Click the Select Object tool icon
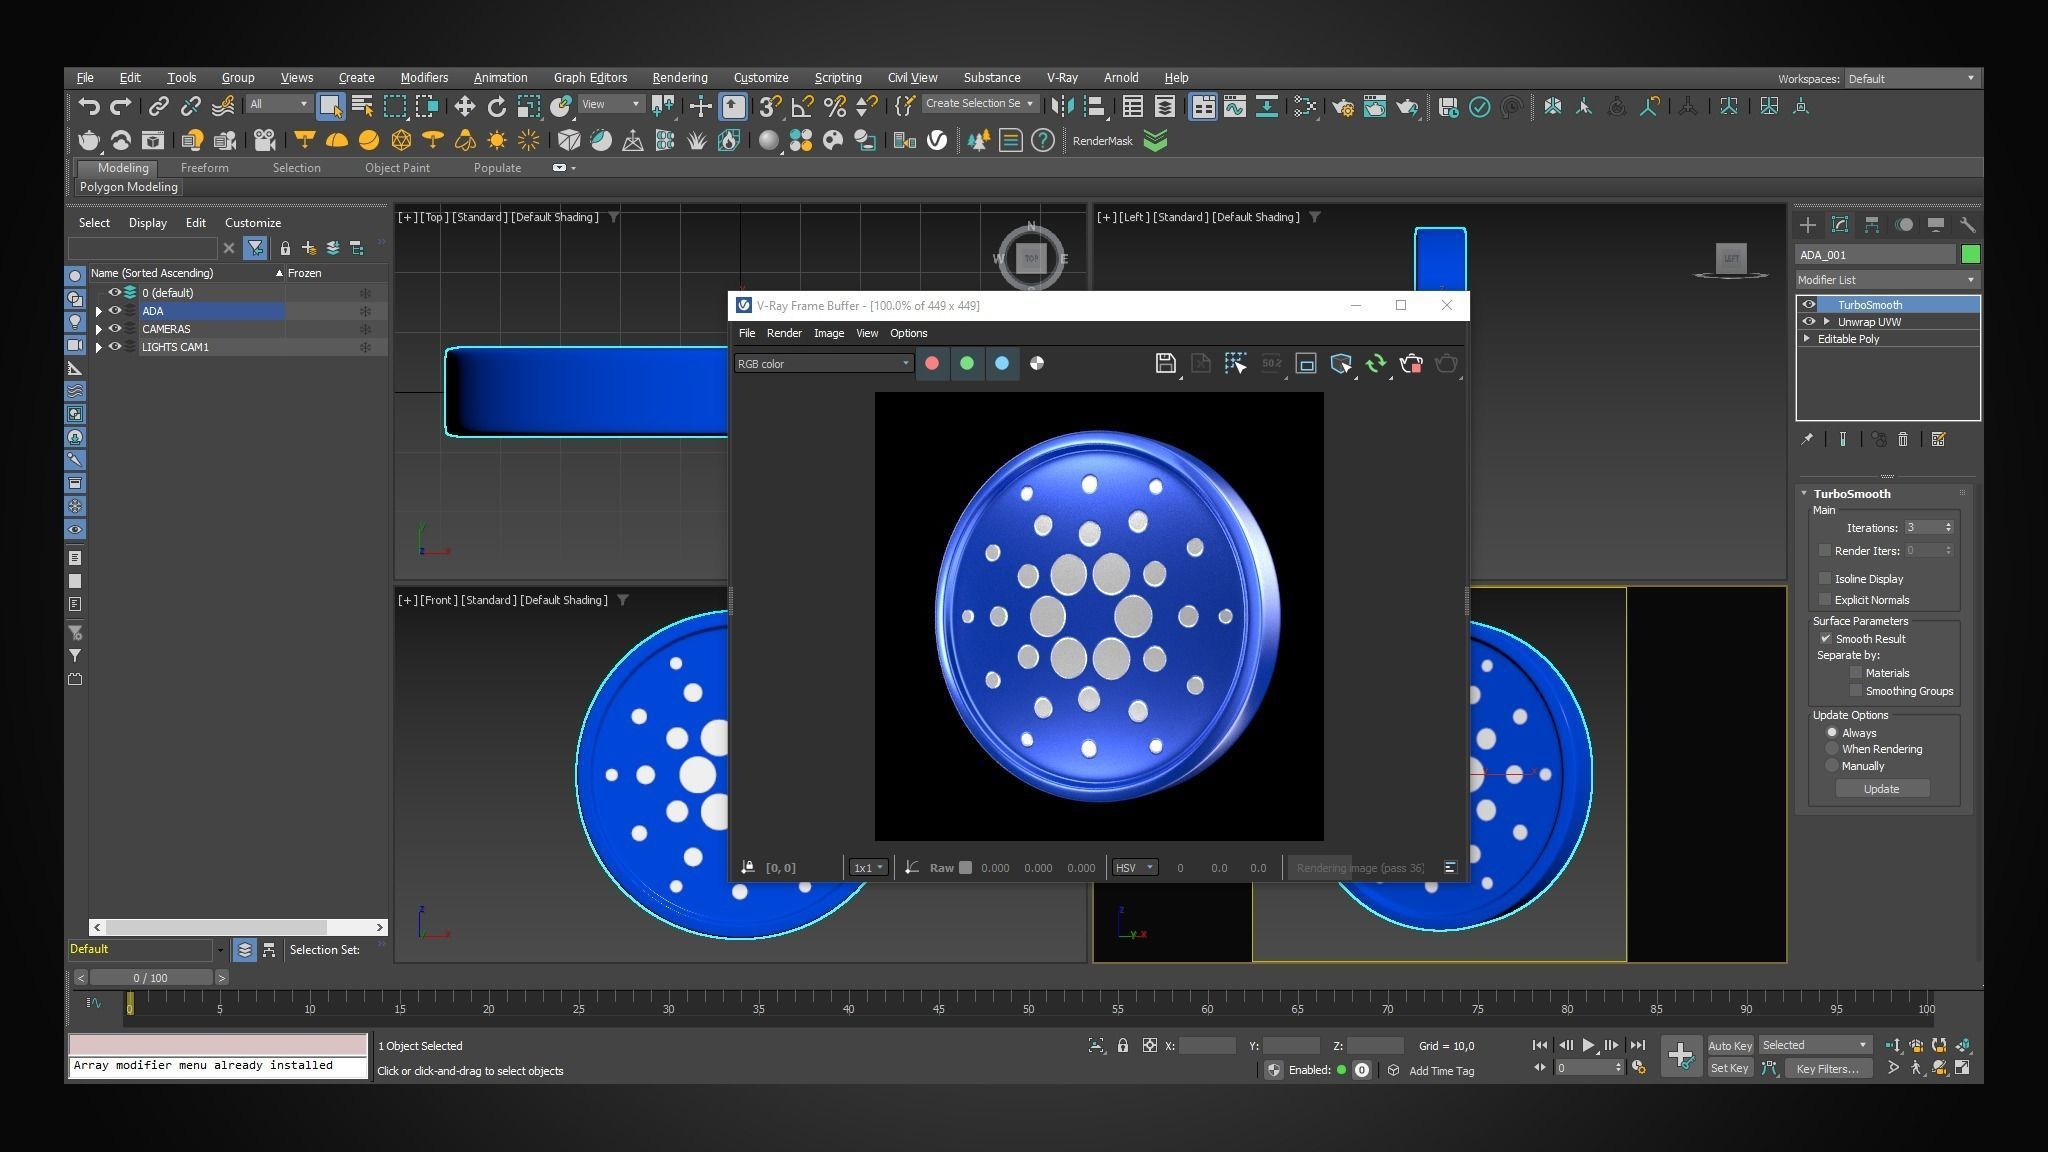 coord(330,106)
